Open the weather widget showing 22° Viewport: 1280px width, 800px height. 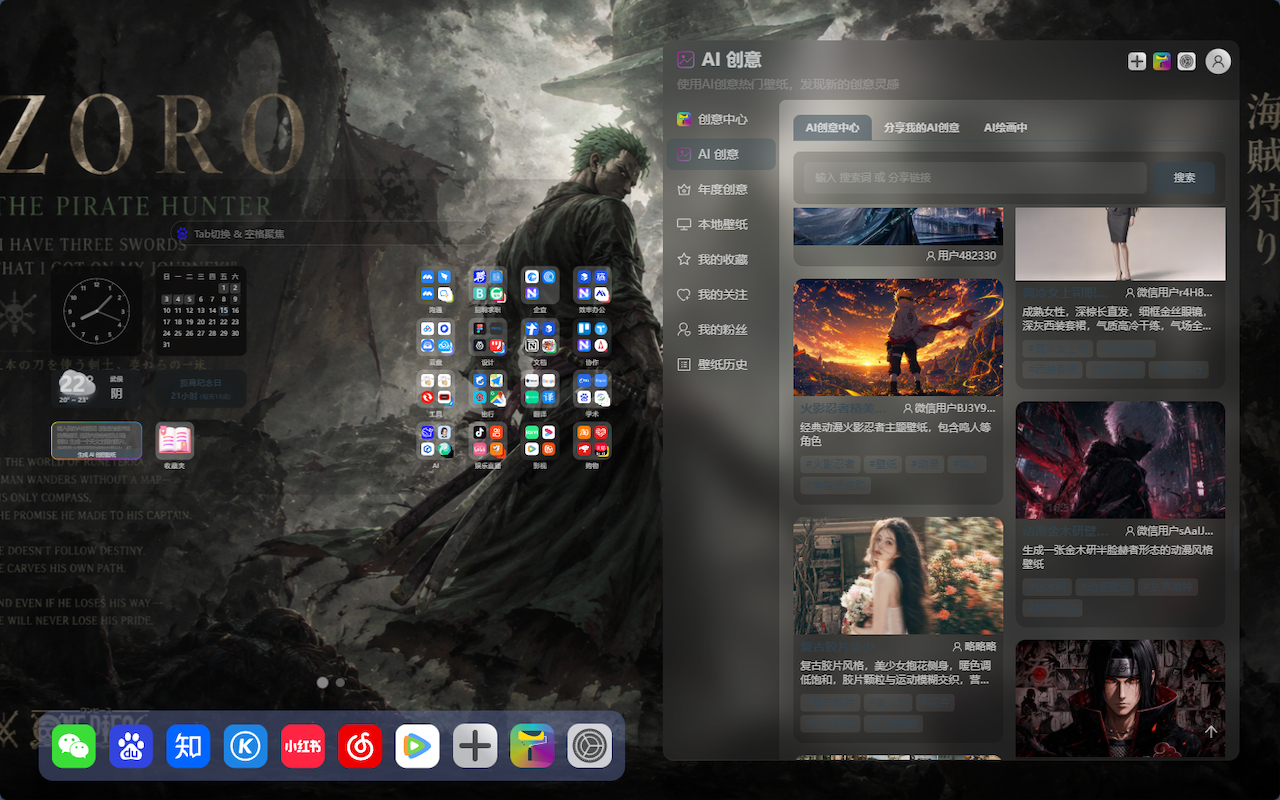coord(97,389)
